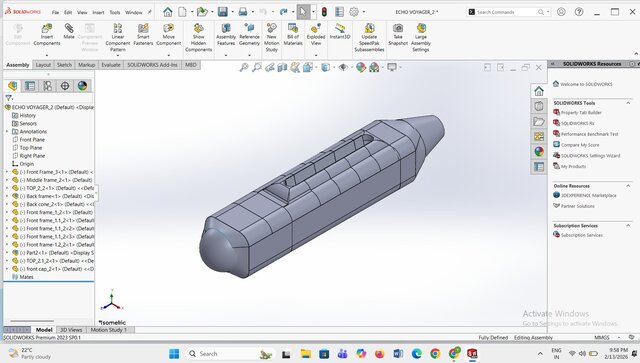
Task: Click the Smart Fasteners tool
Action: tap(143, 34)
